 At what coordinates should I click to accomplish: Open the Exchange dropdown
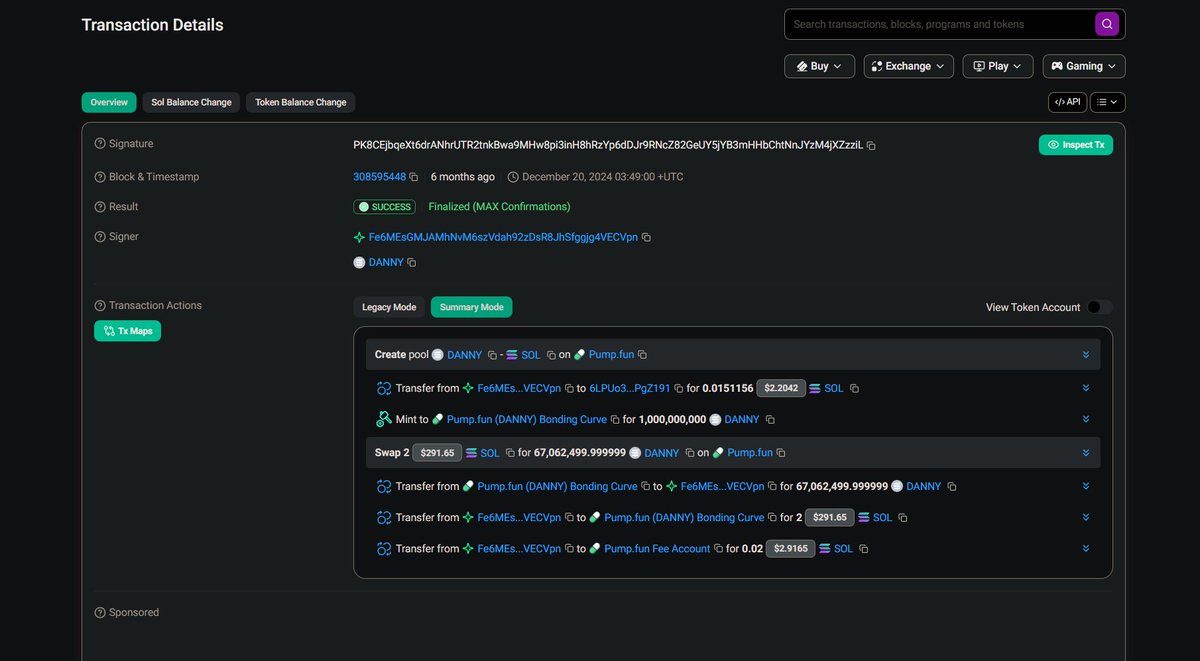click(x=908, y=66)
